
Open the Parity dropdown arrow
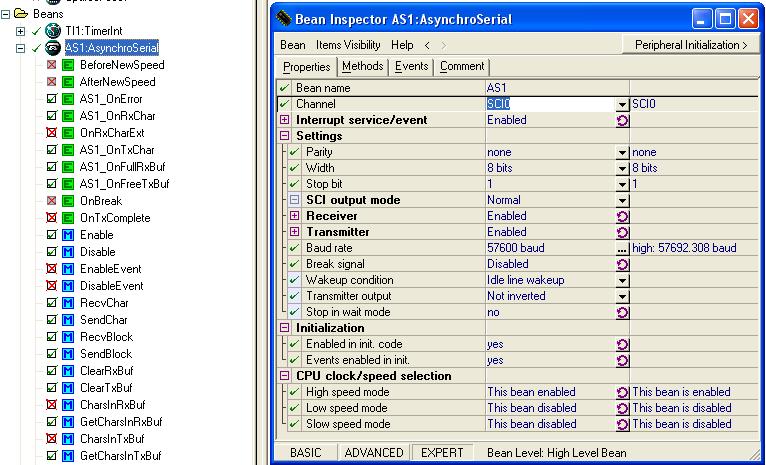click(622, 153)
